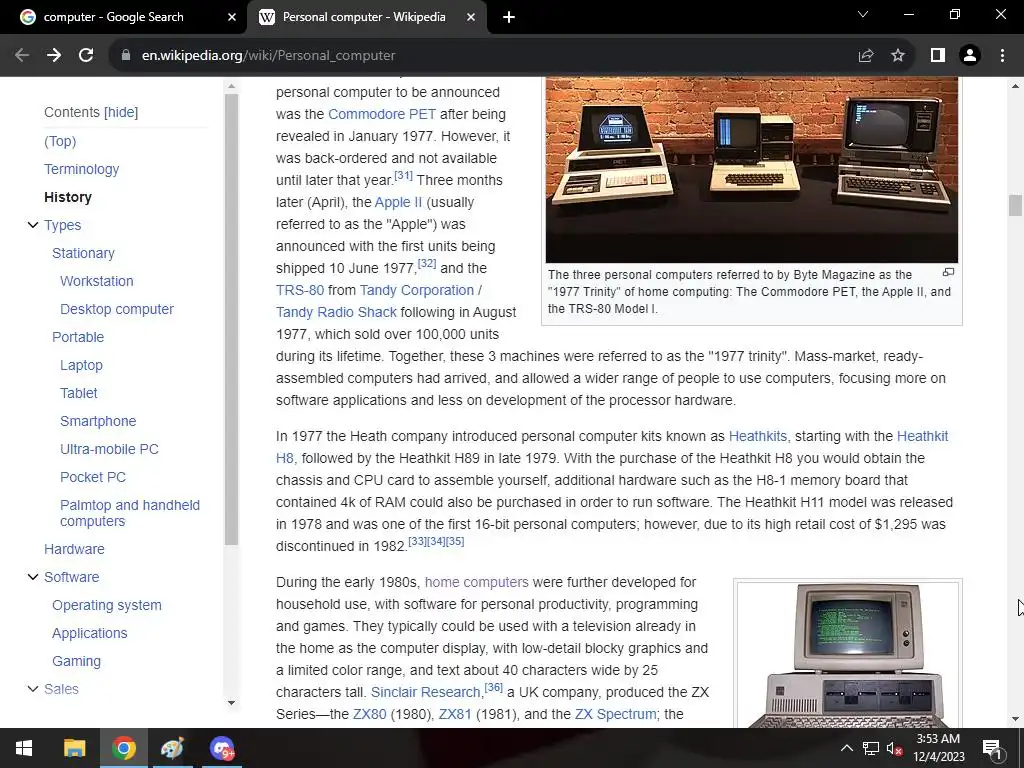Open File Explorer from the taskbar

pos(74,748)
